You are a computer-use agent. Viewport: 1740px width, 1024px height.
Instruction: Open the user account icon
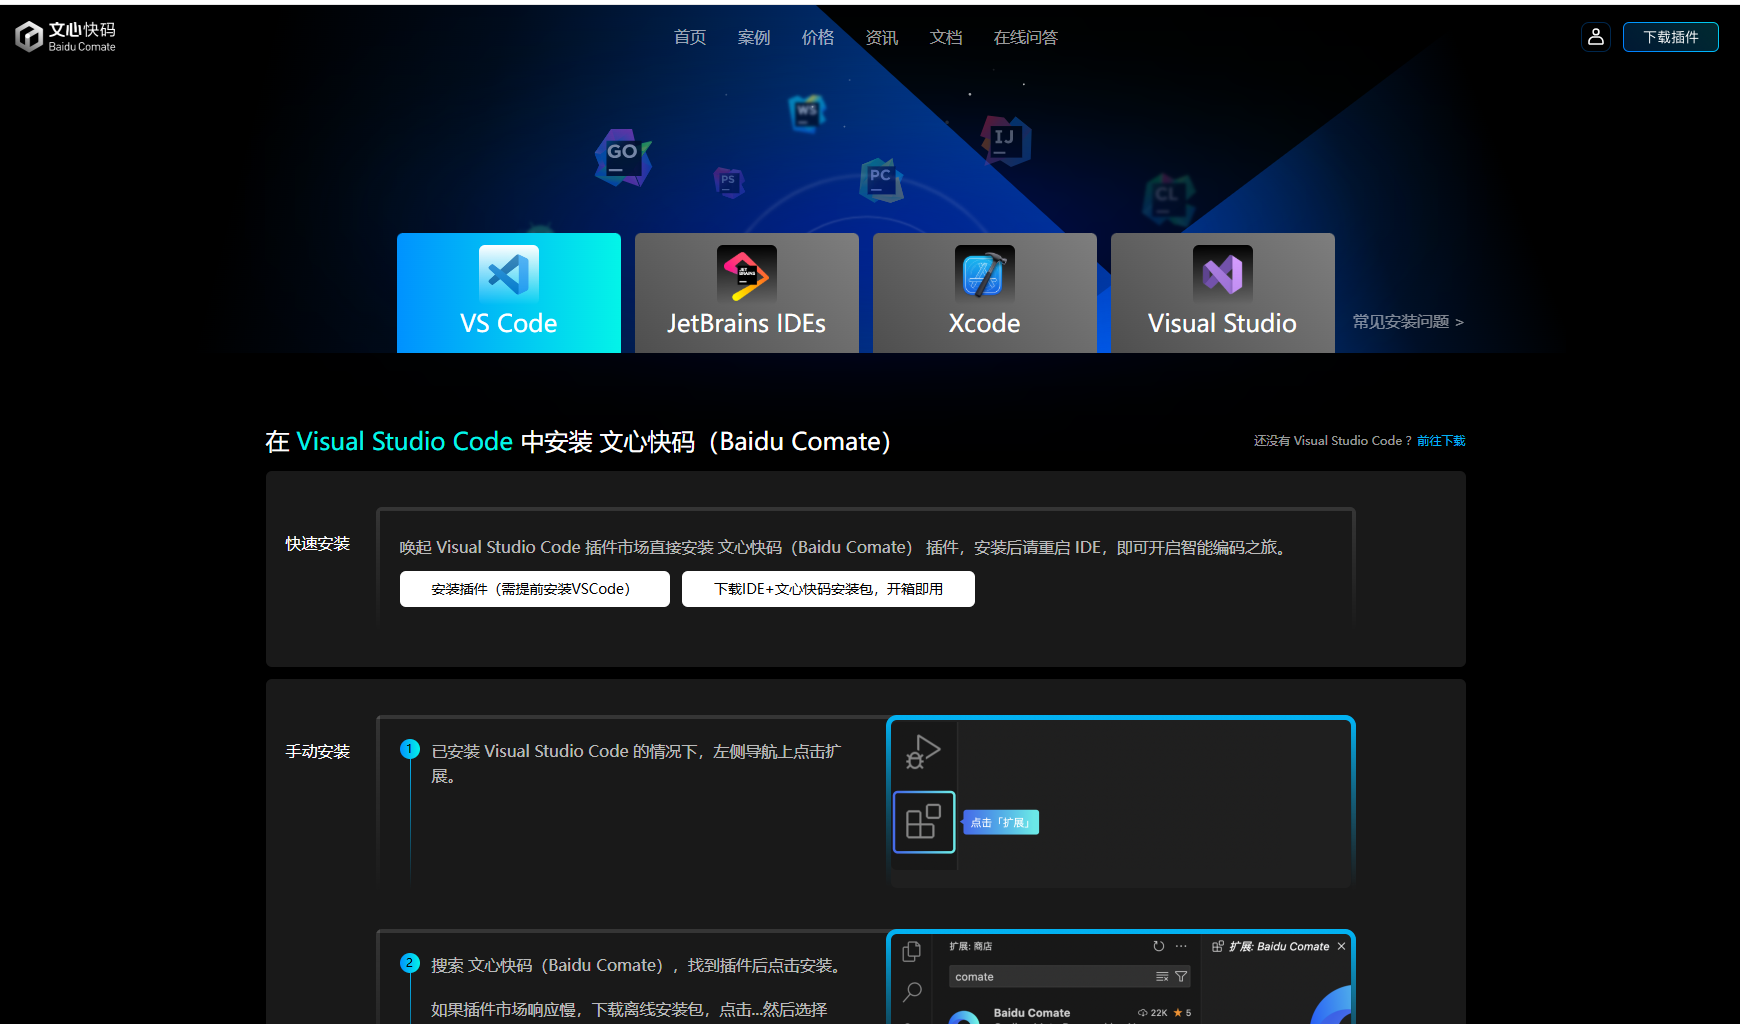pyautogui.click(x=1596, y=37)
